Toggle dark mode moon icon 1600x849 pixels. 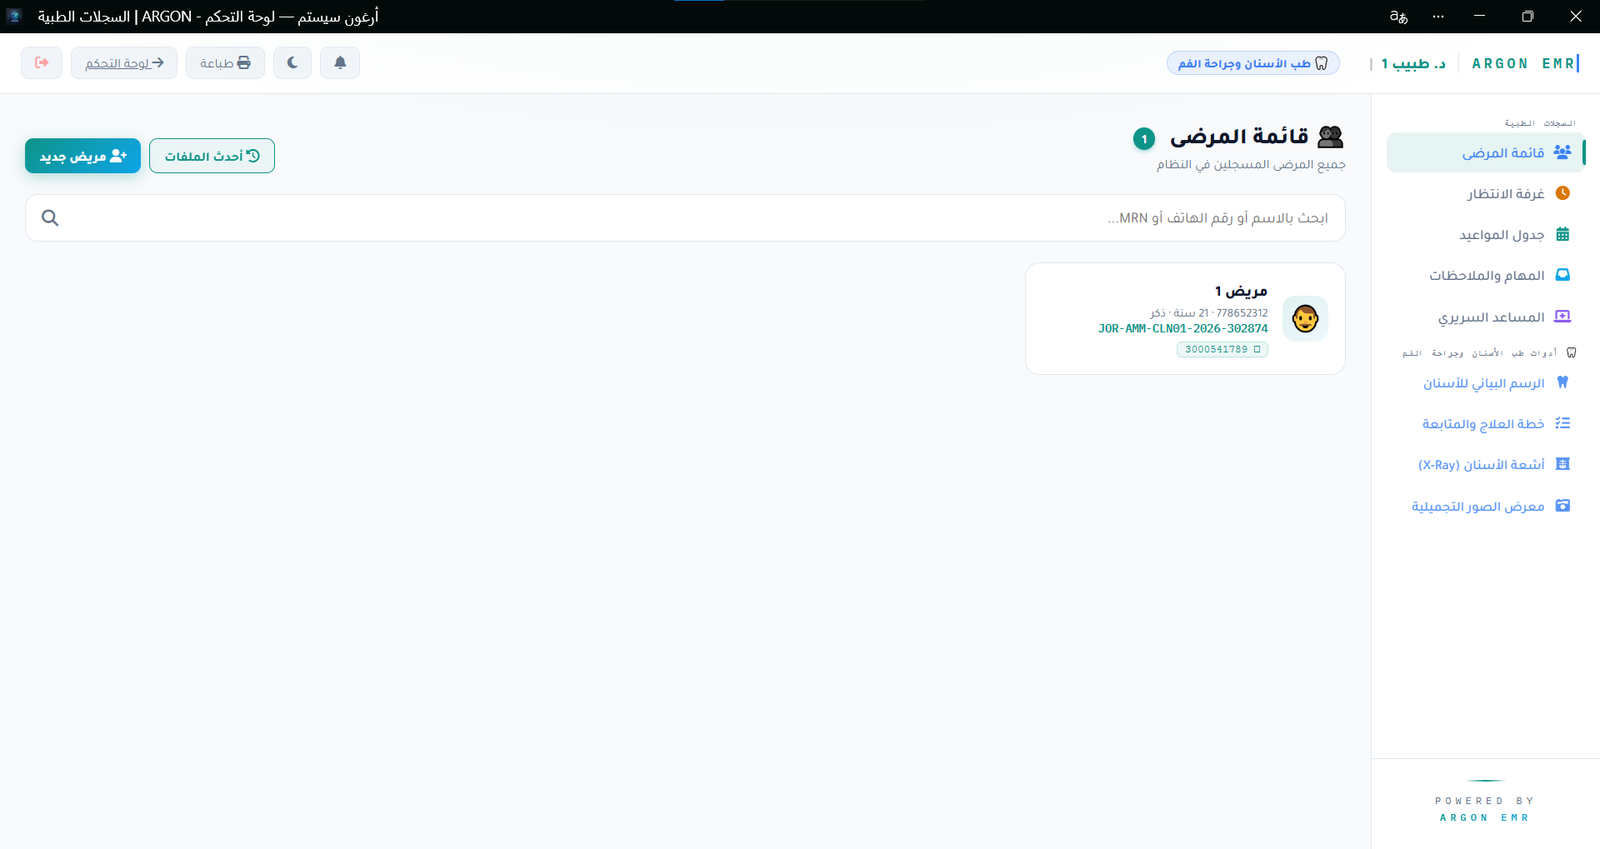coord(292,63)
